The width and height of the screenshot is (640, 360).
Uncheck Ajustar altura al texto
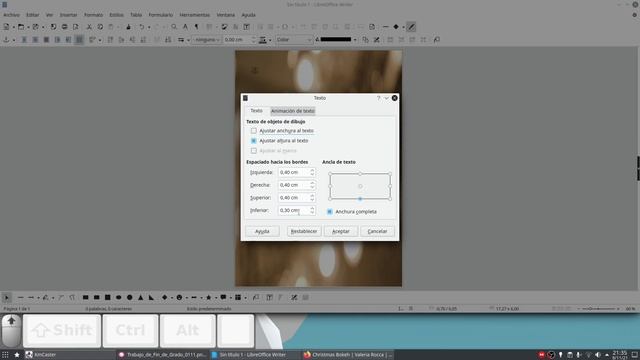click(x=253, y=140)
